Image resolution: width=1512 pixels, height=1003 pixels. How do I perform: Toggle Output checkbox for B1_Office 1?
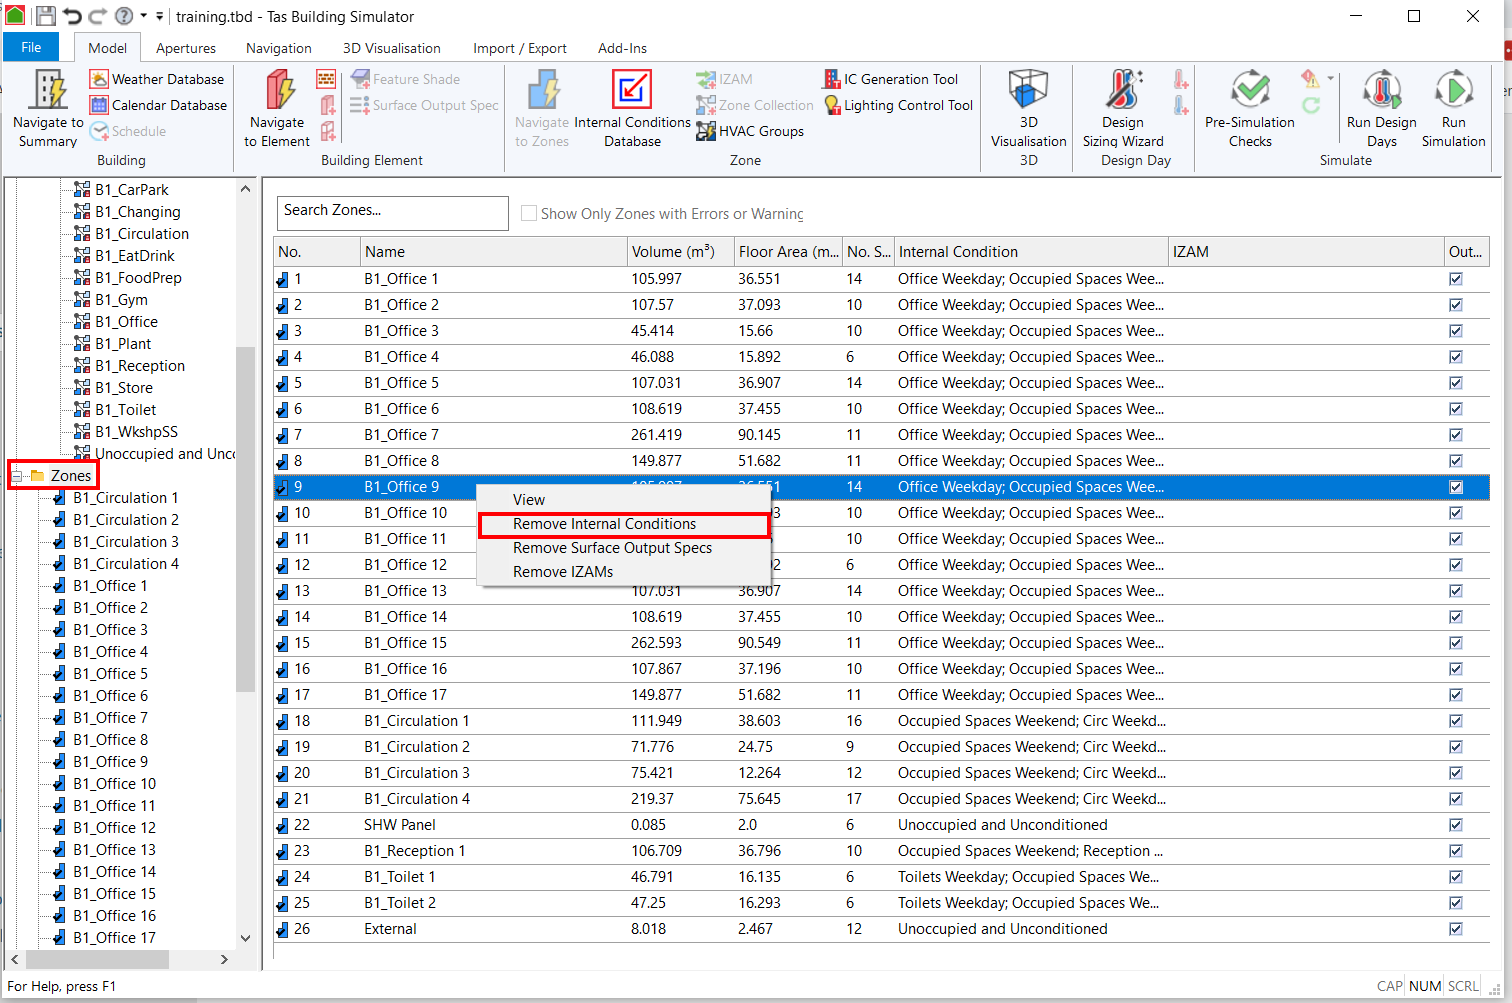[x=1456, y=279]
